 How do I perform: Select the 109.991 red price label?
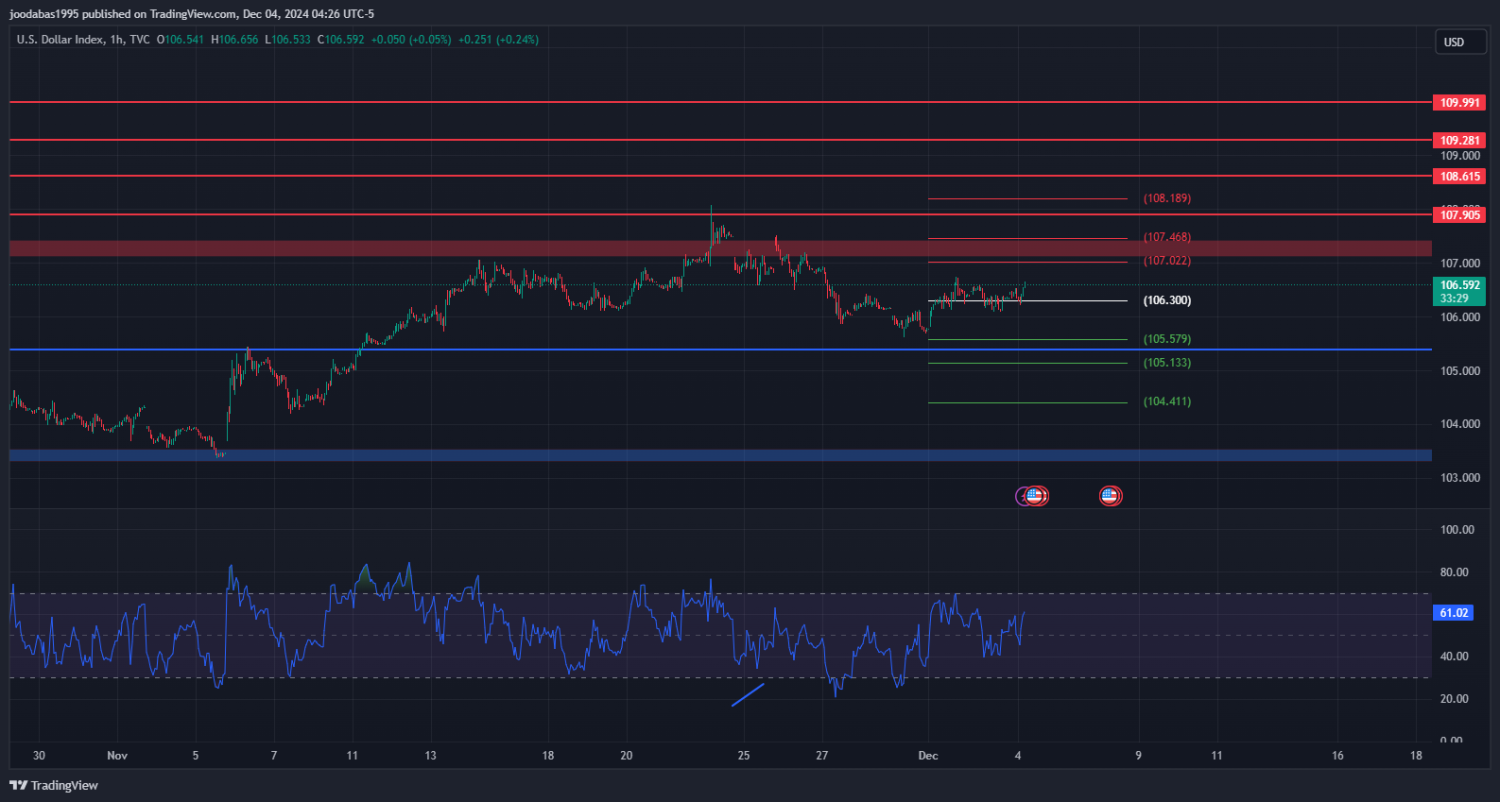click(x=1459, y=102)
